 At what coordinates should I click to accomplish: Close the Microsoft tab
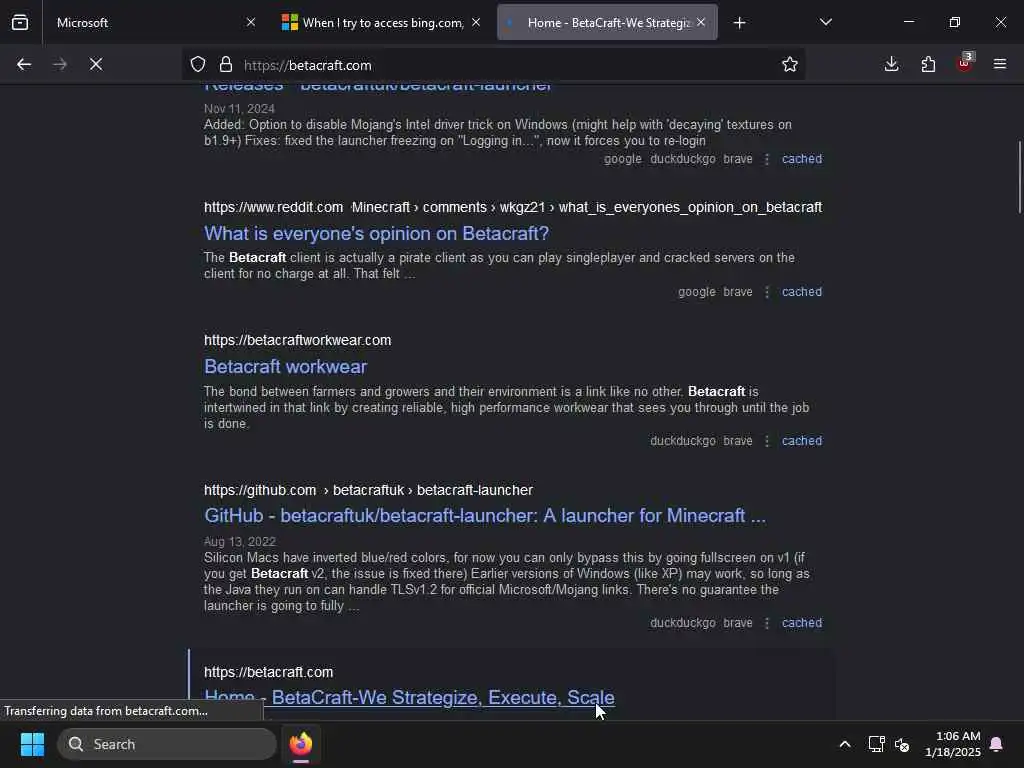pos(251,22)
